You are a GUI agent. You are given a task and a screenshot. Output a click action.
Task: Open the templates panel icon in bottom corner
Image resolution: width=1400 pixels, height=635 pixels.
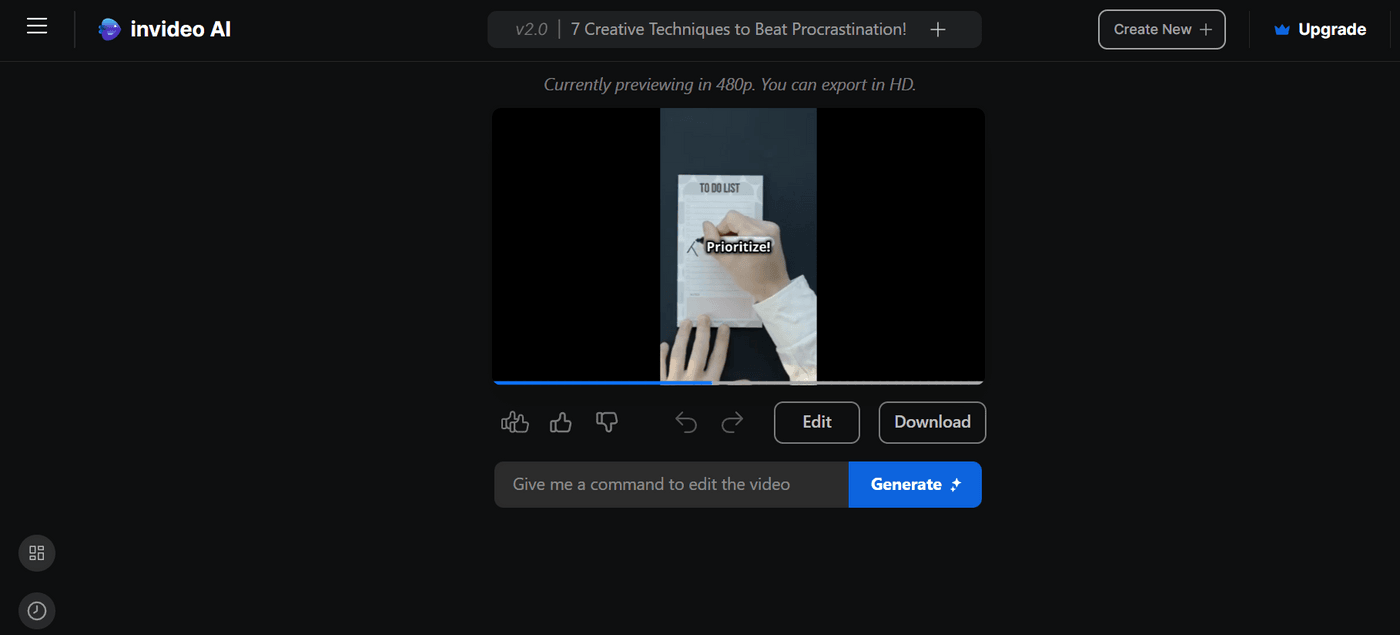click(36, 552)
